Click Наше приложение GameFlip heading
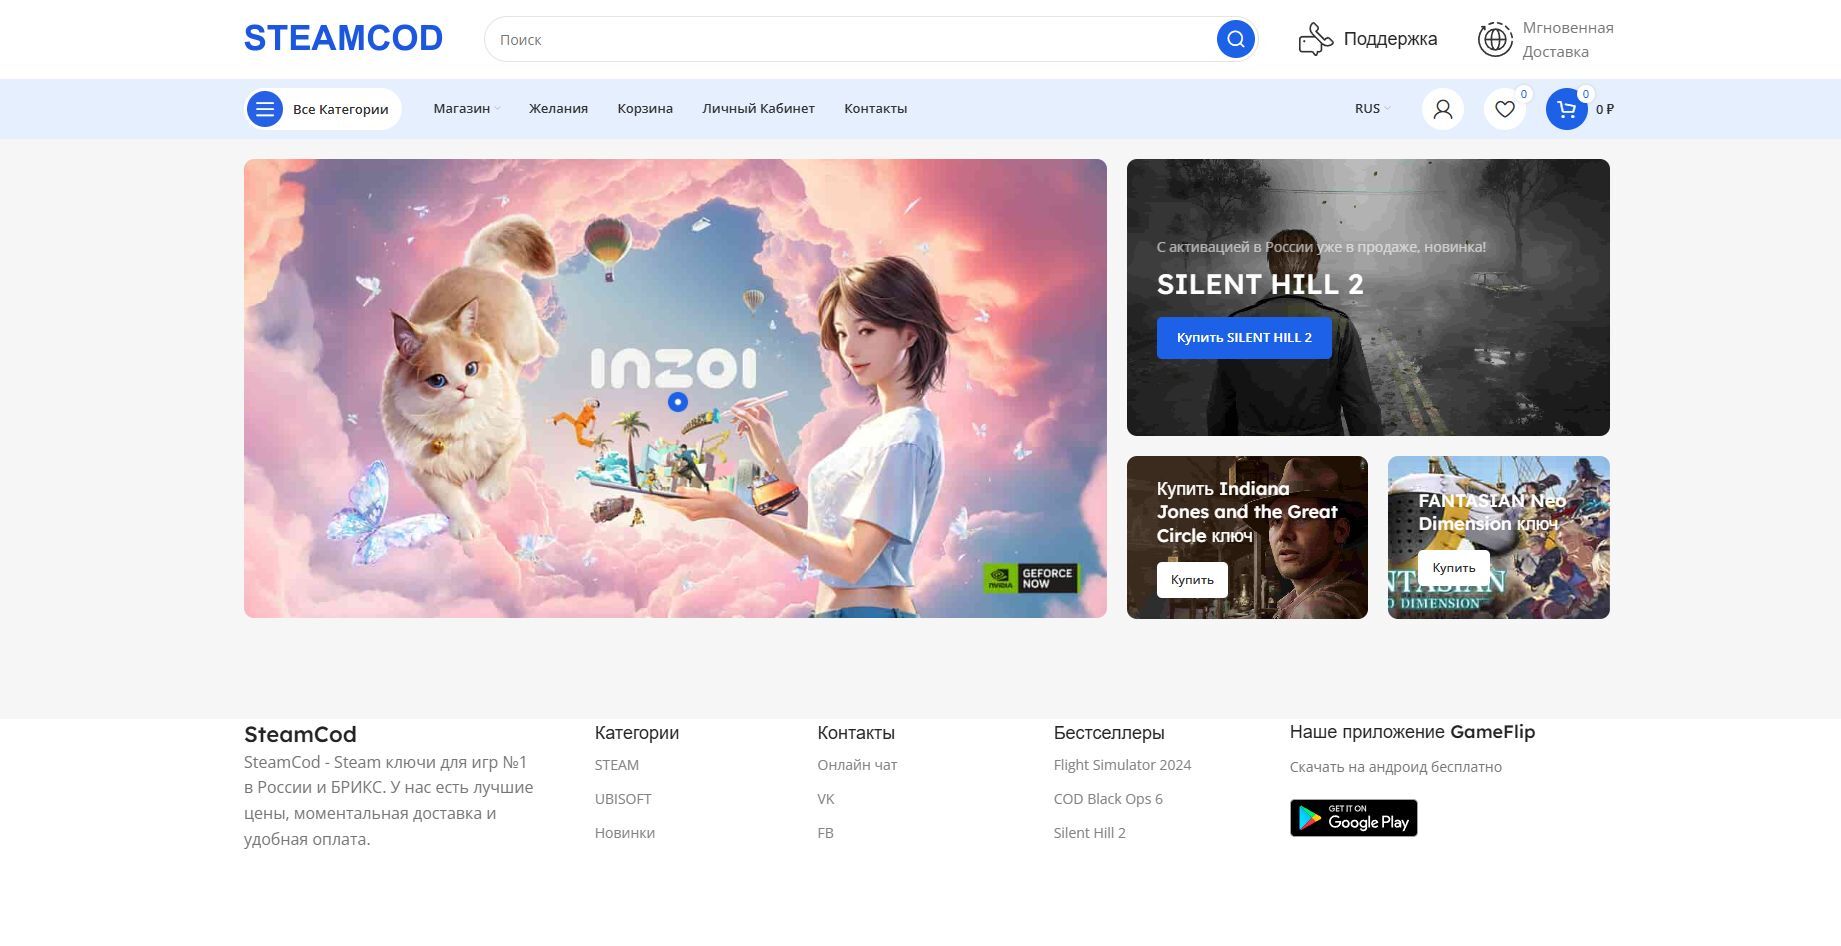The image size is (1841, 946). coord(1412,732)
